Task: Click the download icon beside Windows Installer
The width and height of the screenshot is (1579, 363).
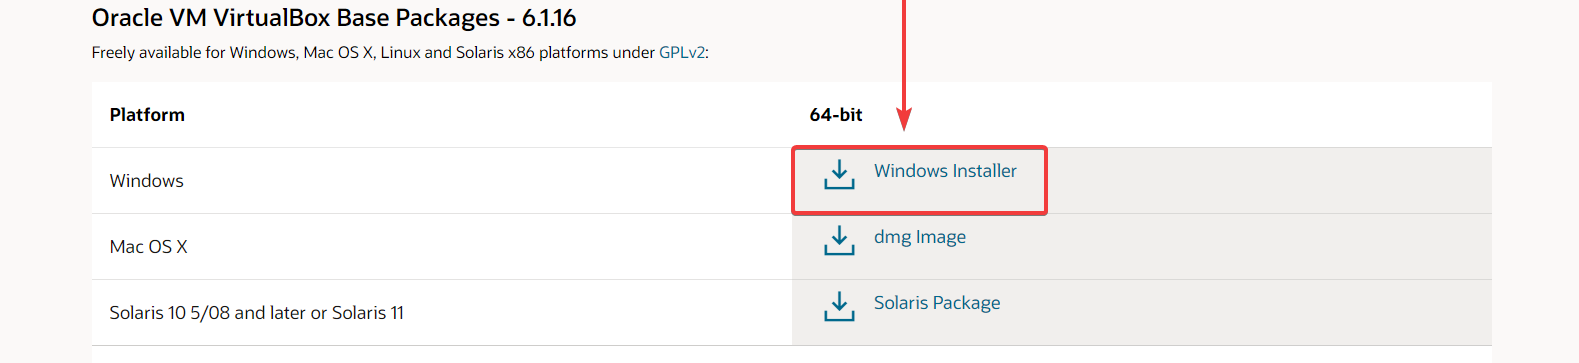Action: pos(839,174)
